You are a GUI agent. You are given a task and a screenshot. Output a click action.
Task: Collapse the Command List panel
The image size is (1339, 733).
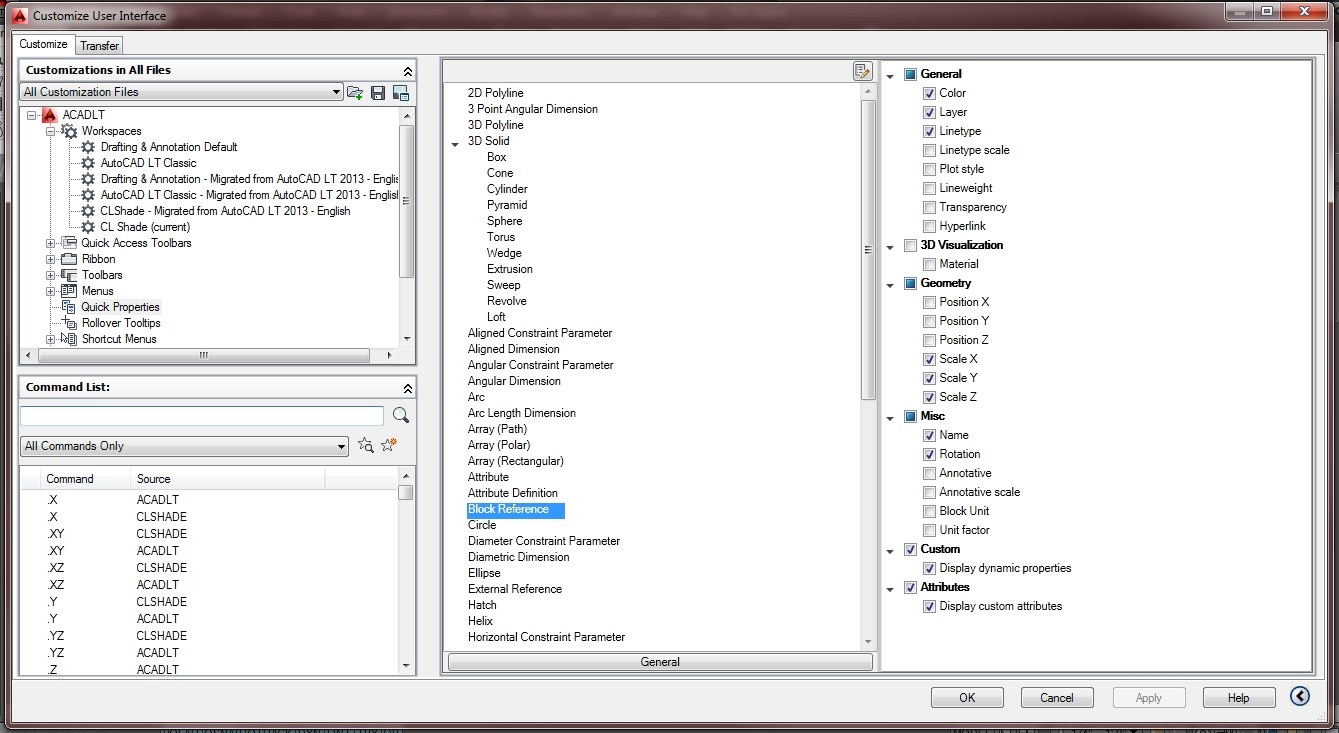(x=407, y=388)
